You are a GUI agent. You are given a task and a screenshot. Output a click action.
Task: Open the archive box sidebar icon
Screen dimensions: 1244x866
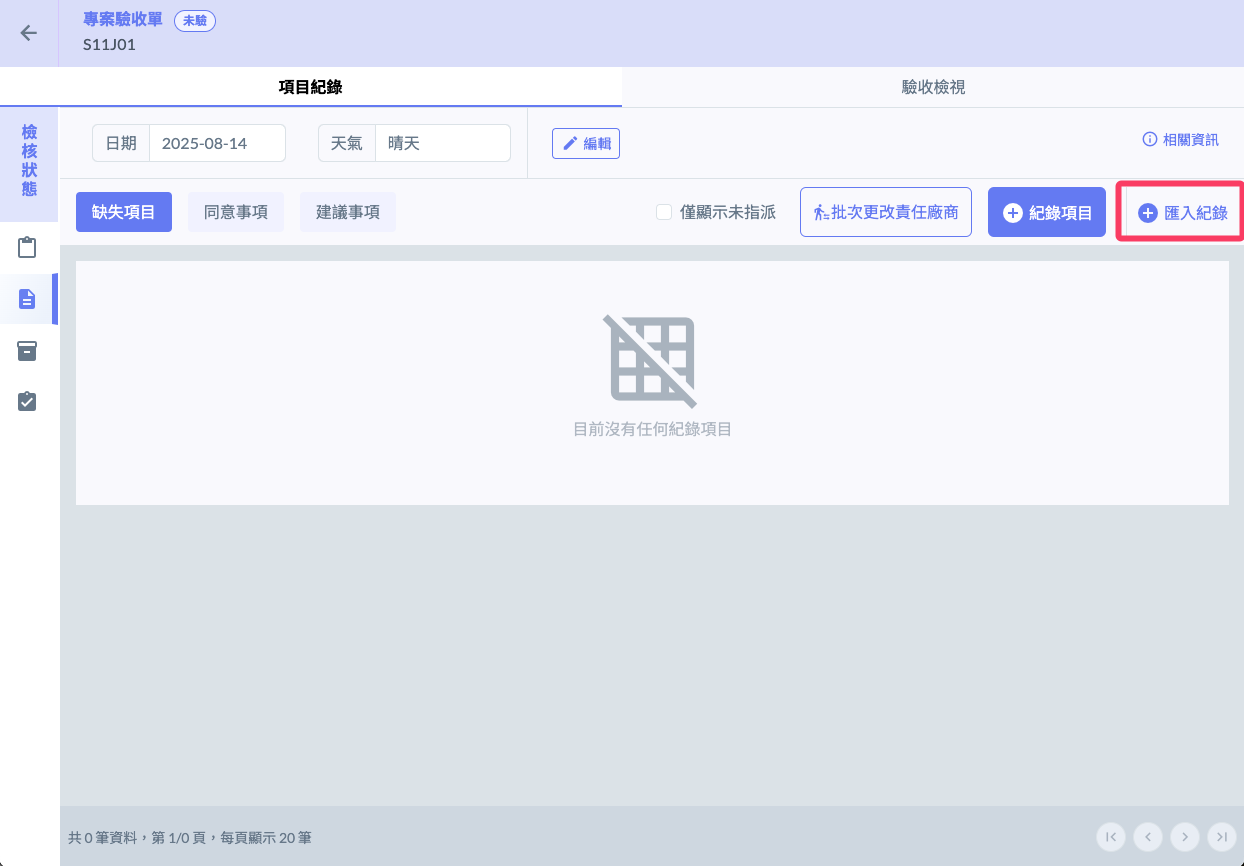pyautogui.click(x=27, y=350)
